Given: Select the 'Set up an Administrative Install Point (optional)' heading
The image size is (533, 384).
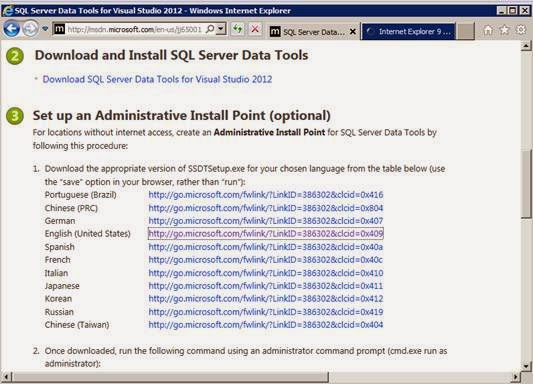Looking at the screenshot, I should coord(182,116).
